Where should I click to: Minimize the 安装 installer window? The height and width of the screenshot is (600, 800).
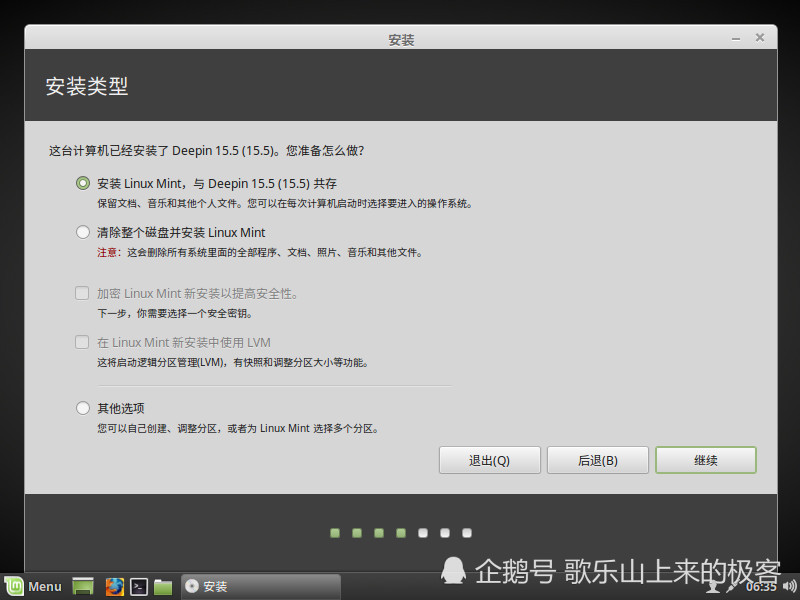pyautogui.click(x=736, y=38)
